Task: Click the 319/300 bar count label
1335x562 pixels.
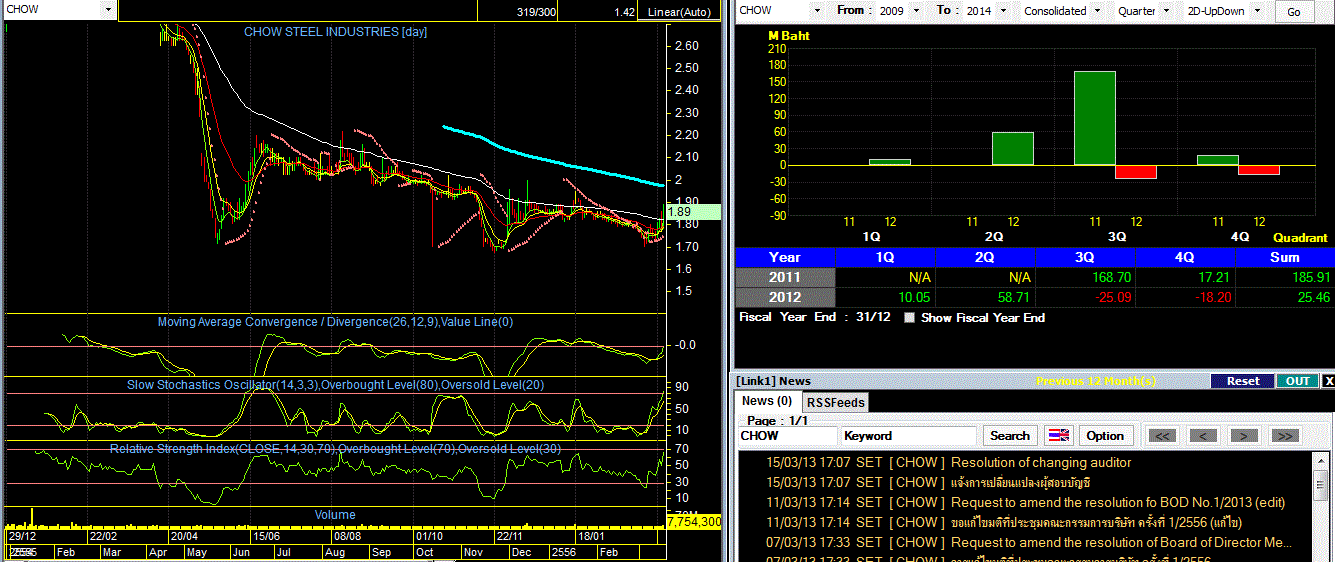Action: tap(538, 11)
